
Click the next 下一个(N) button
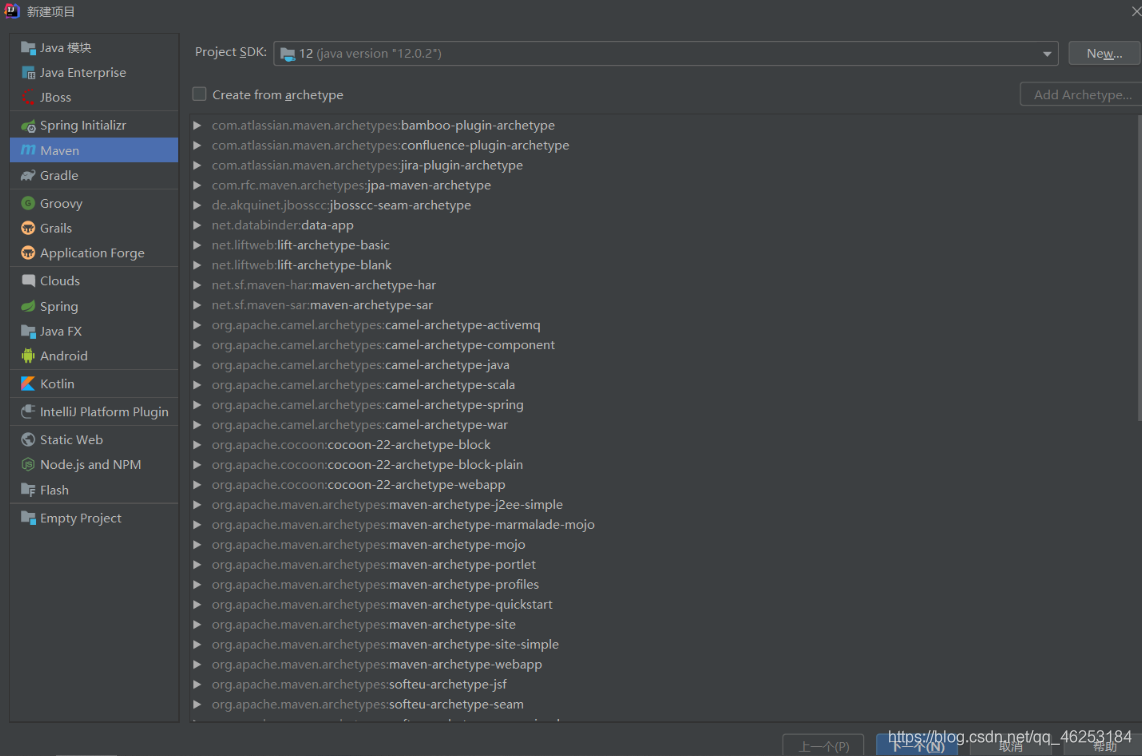tap(917, 746)
